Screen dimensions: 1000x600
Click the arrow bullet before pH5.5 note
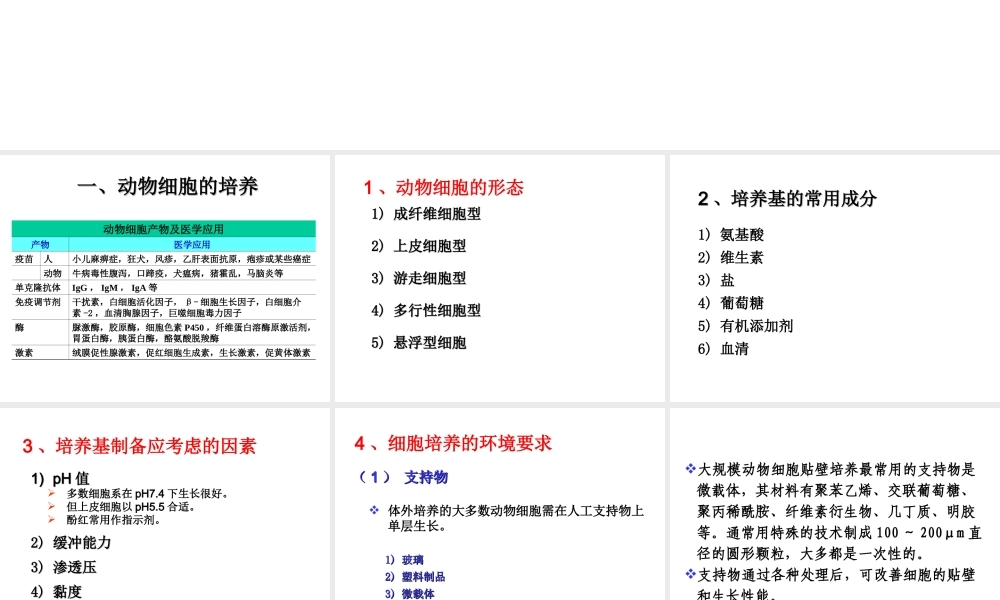pos(50,506)
